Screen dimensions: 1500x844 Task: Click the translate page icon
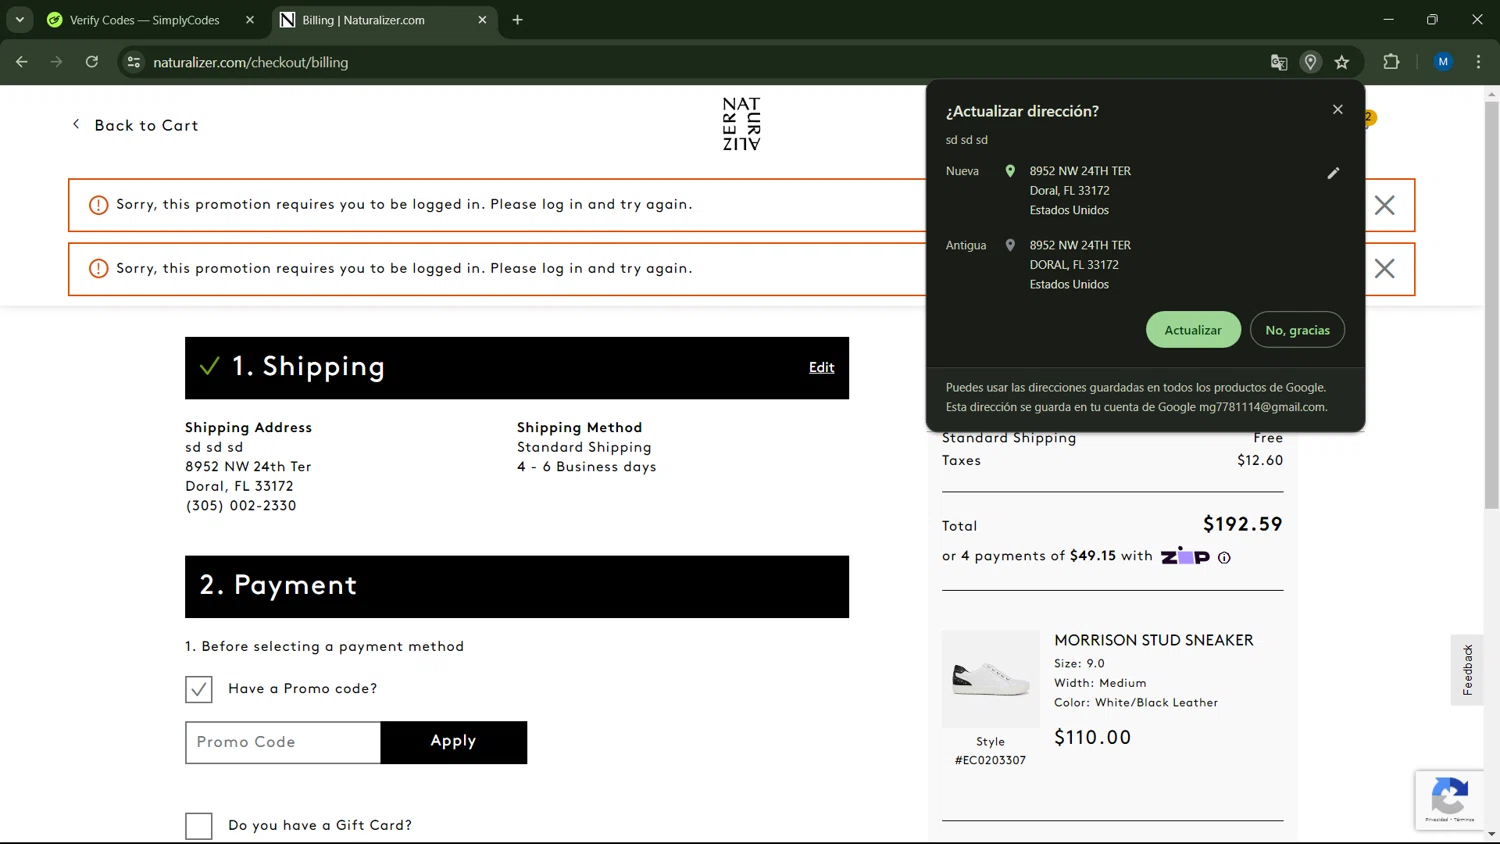tap(1278, 62)
